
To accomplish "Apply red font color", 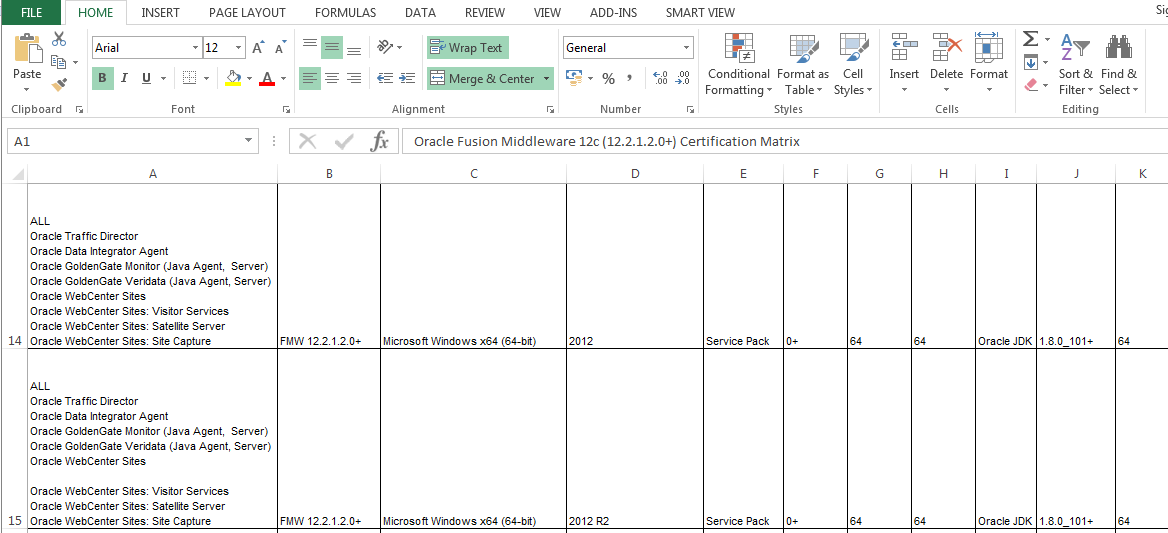I will 267,78.
